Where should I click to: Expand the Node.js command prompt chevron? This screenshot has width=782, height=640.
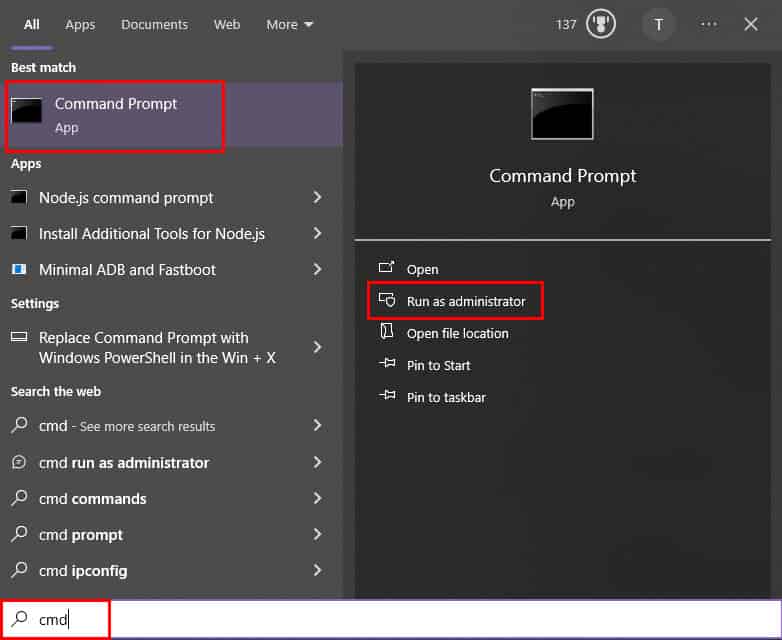click(x=317, y=197)
